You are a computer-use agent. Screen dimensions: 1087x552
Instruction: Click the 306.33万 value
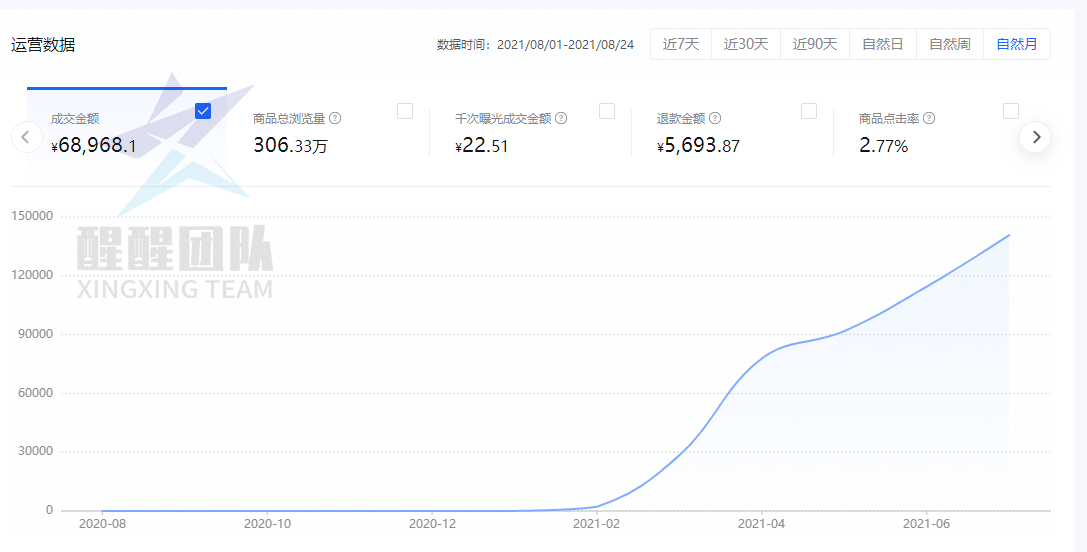[290, 146]
